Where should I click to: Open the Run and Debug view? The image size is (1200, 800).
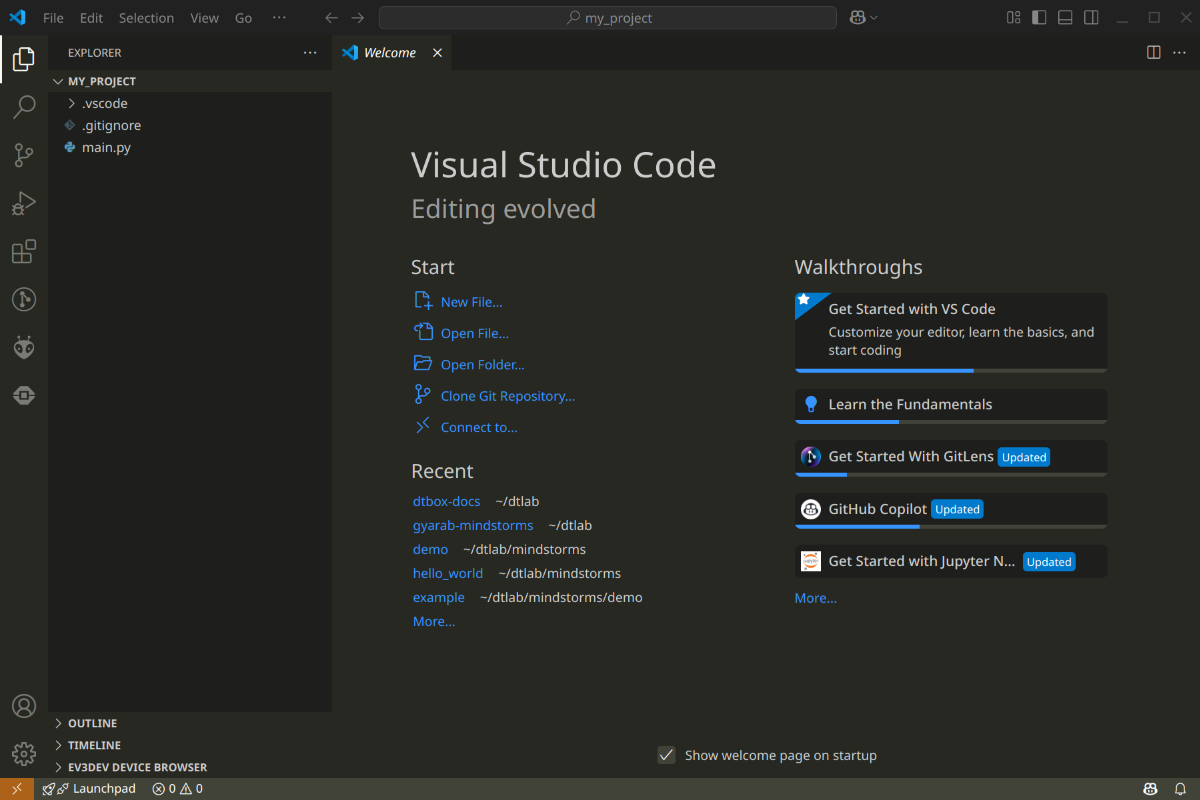[x=24, y=204]
